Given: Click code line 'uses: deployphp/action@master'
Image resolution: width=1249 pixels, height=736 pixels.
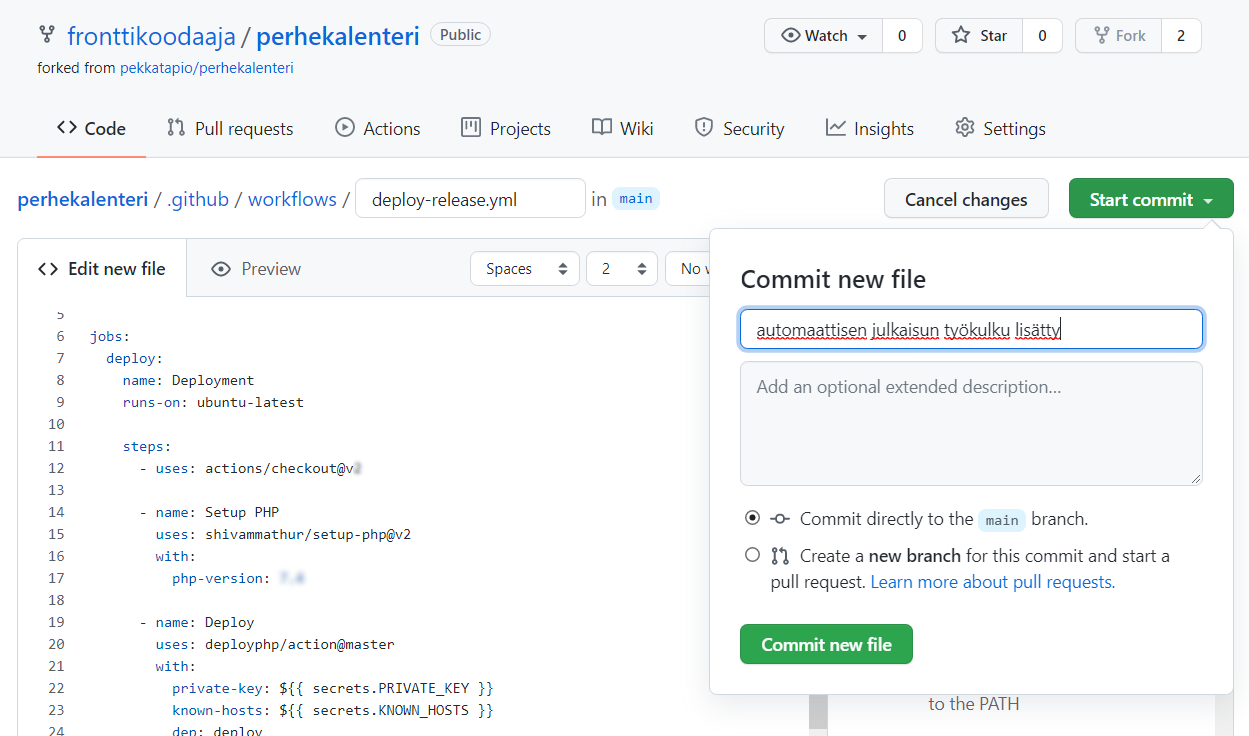Looking at the screenshot, I should (x=275, y=644).
